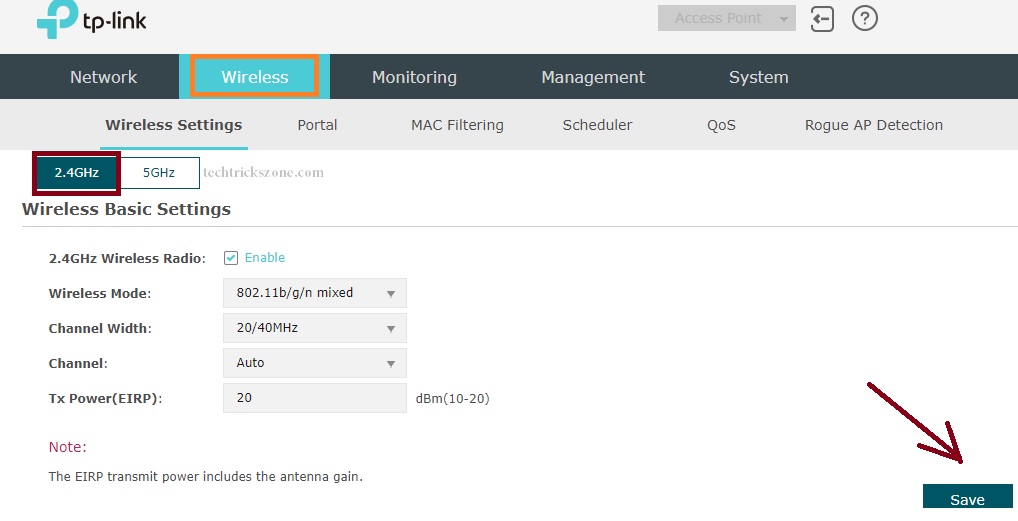
Task: Open the help question mark icon
Action: 864,19
